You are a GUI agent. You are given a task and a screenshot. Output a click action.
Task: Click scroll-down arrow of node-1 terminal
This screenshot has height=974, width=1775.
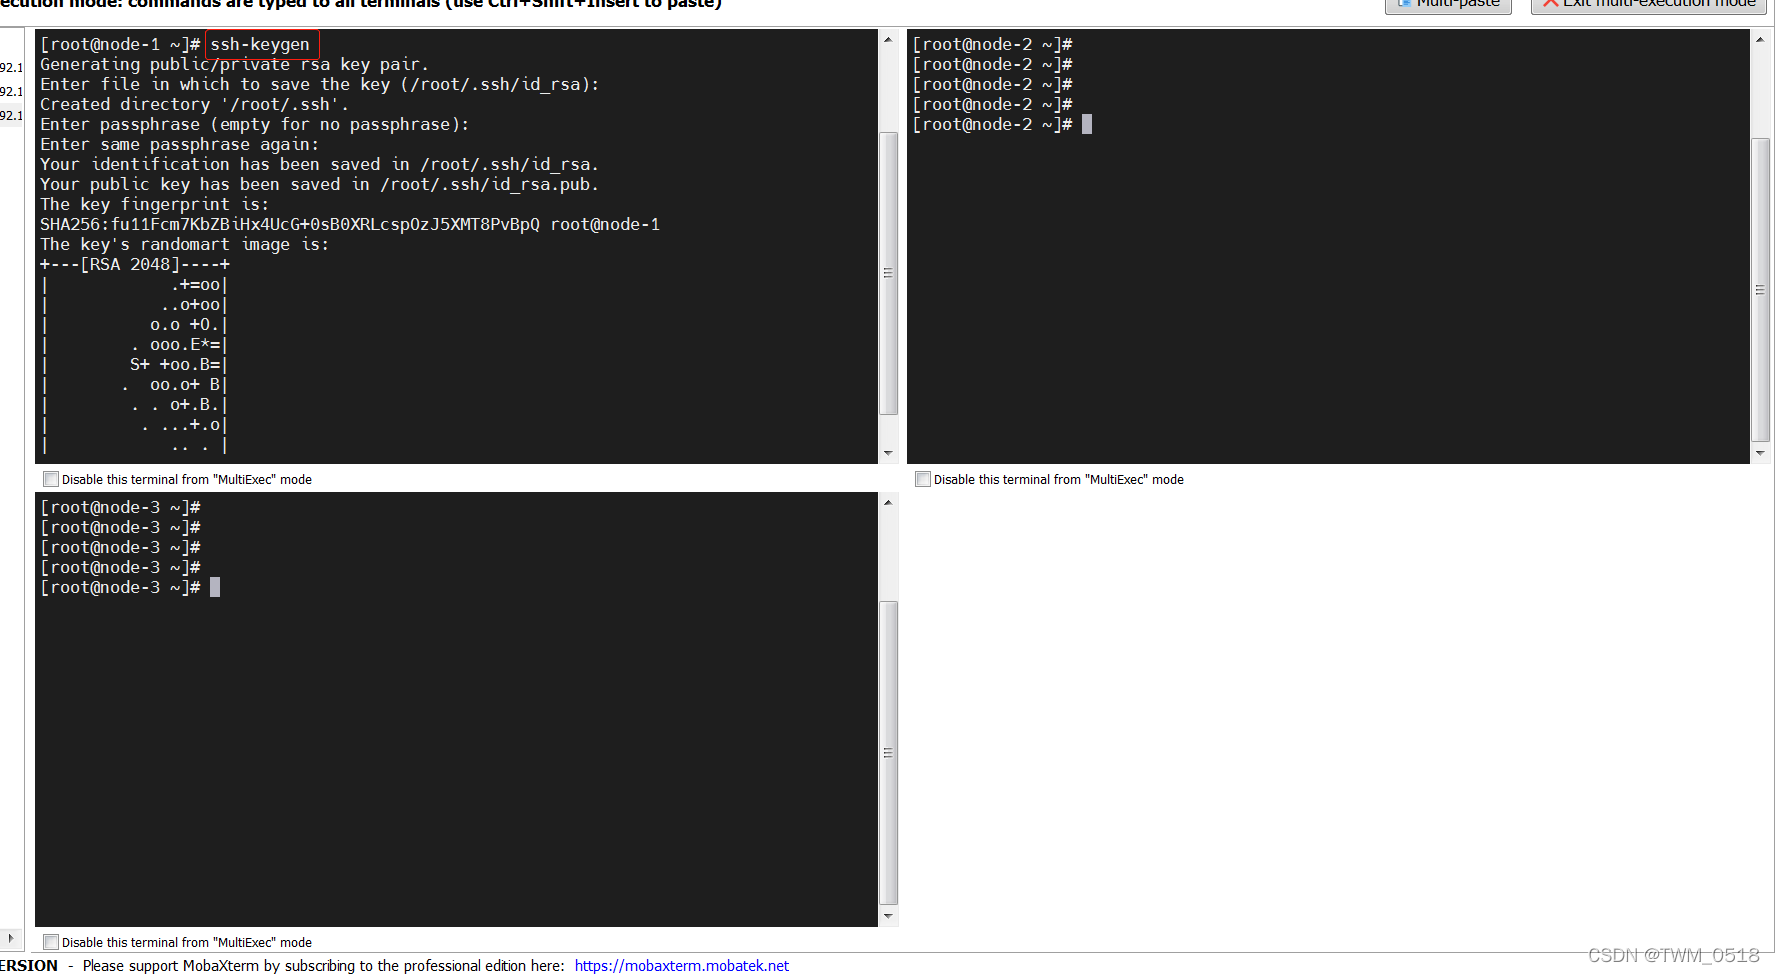[888, 453]
